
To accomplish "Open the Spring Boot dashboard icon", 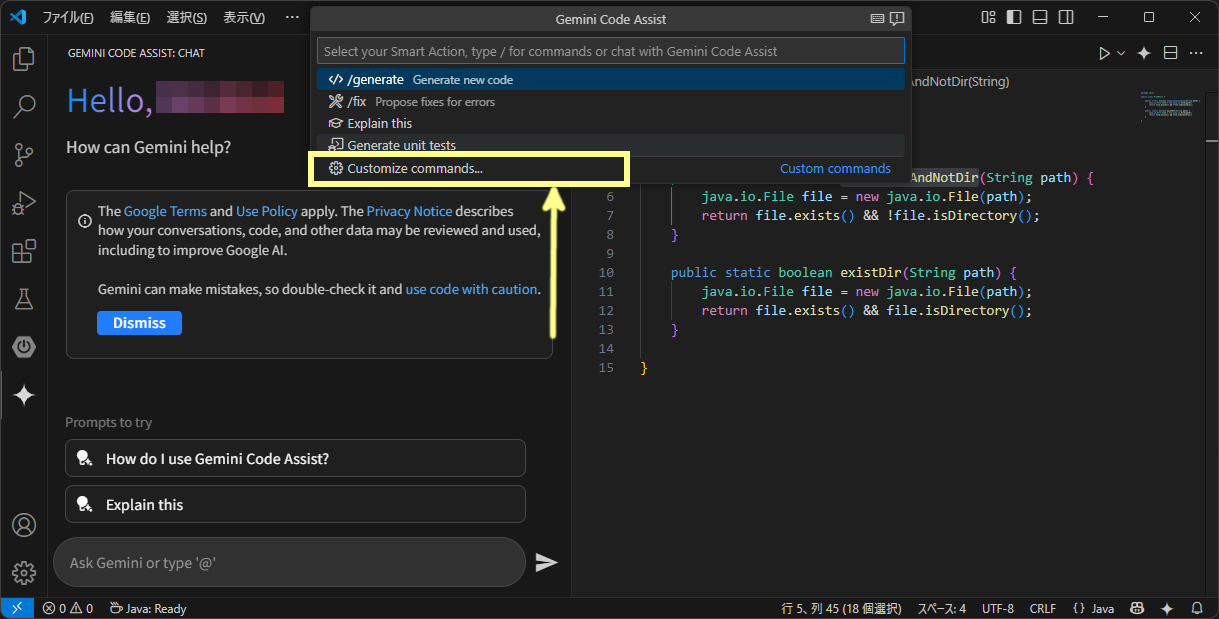I will click(x=23, y=347).
